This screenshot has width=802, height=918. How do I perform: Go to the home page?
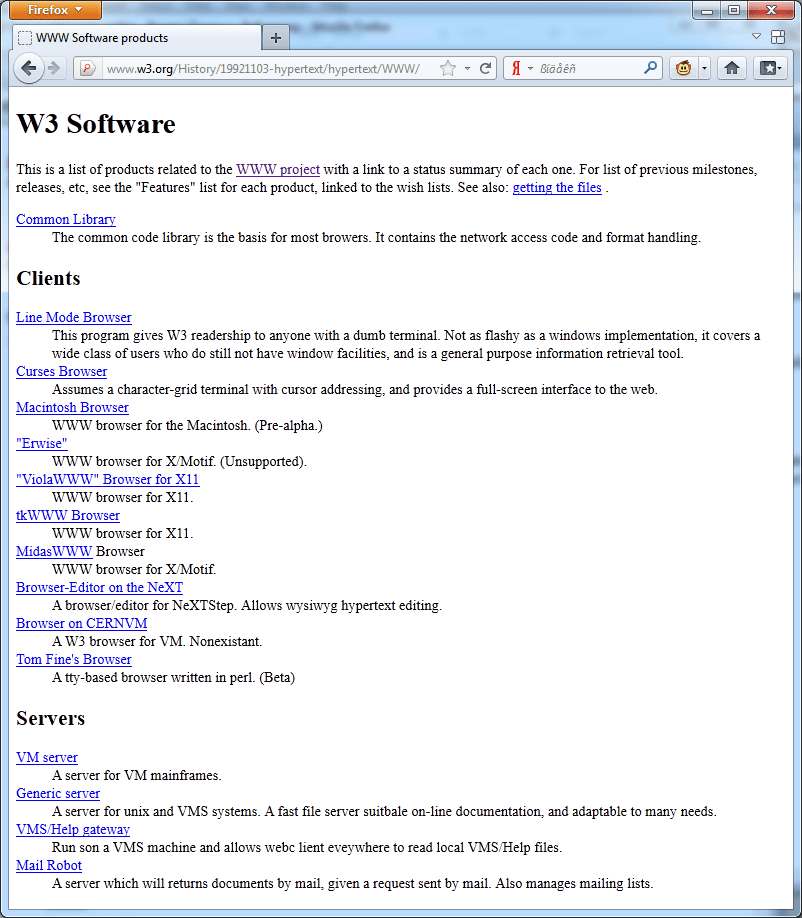(732, 68)
